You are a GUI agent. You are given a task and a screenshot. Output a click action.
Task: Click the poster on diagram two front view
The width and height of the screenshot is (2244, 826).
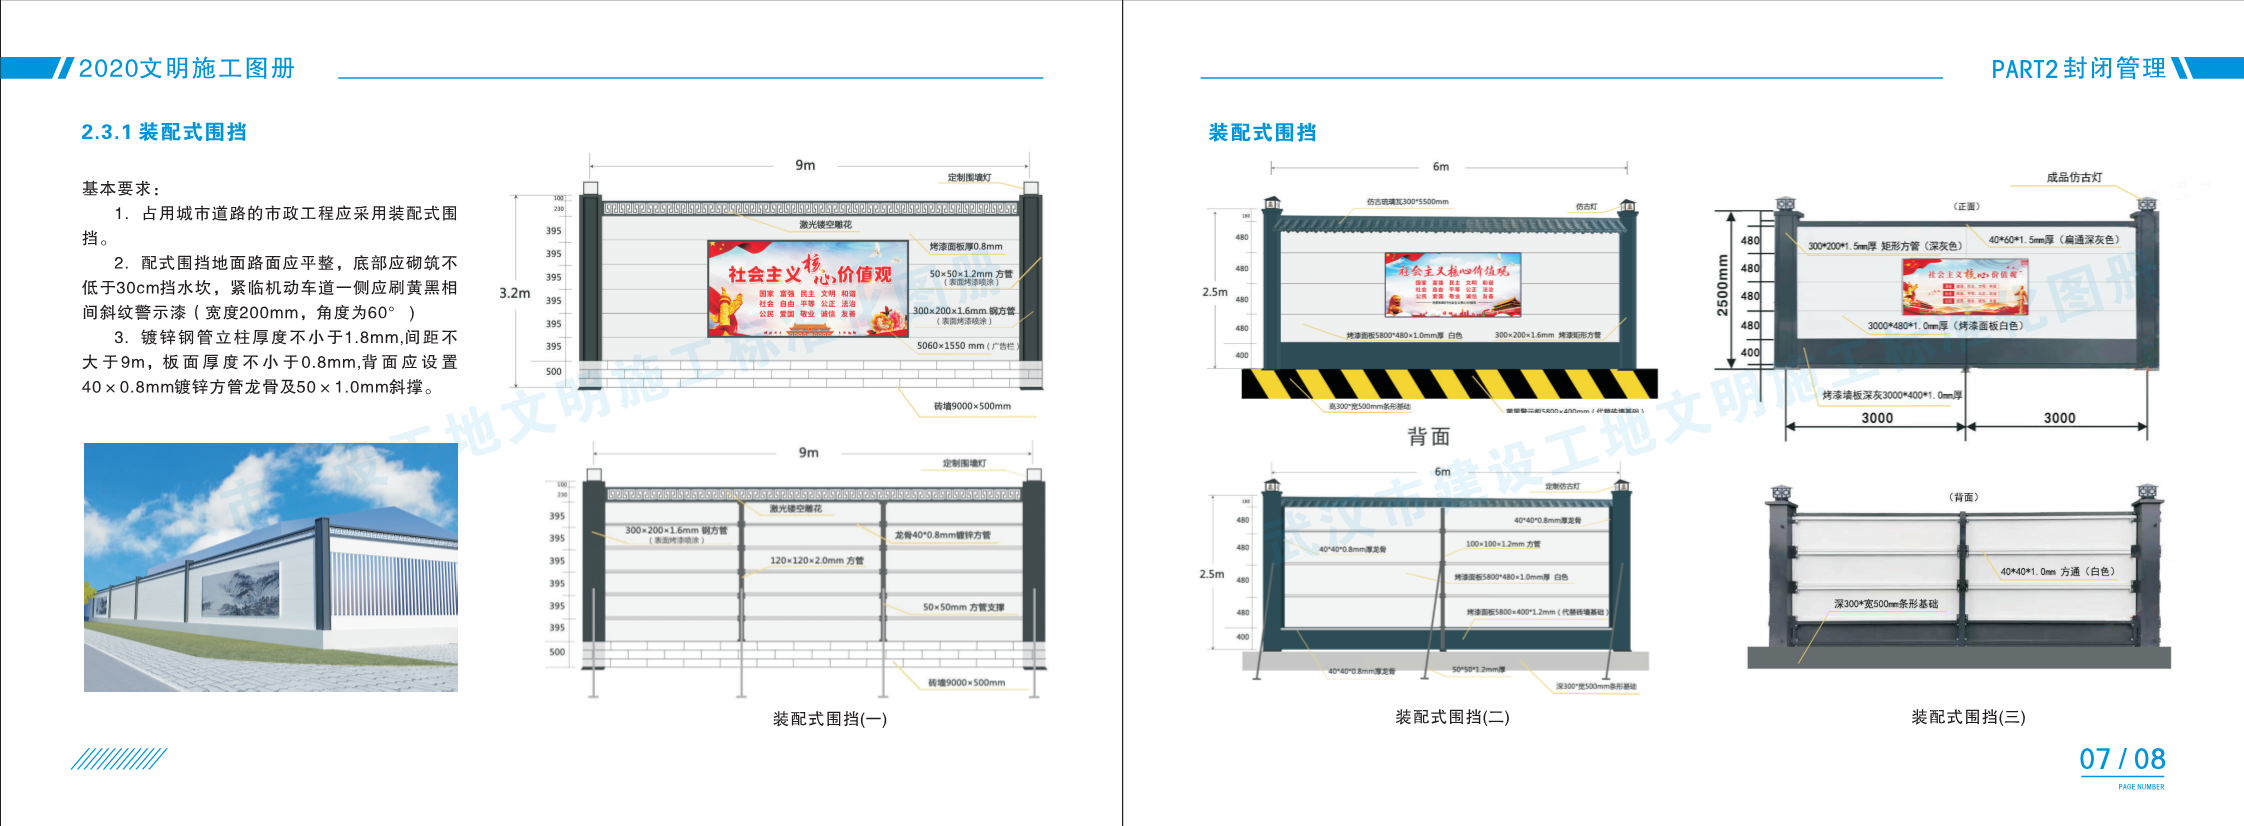tap(1452, 284)
